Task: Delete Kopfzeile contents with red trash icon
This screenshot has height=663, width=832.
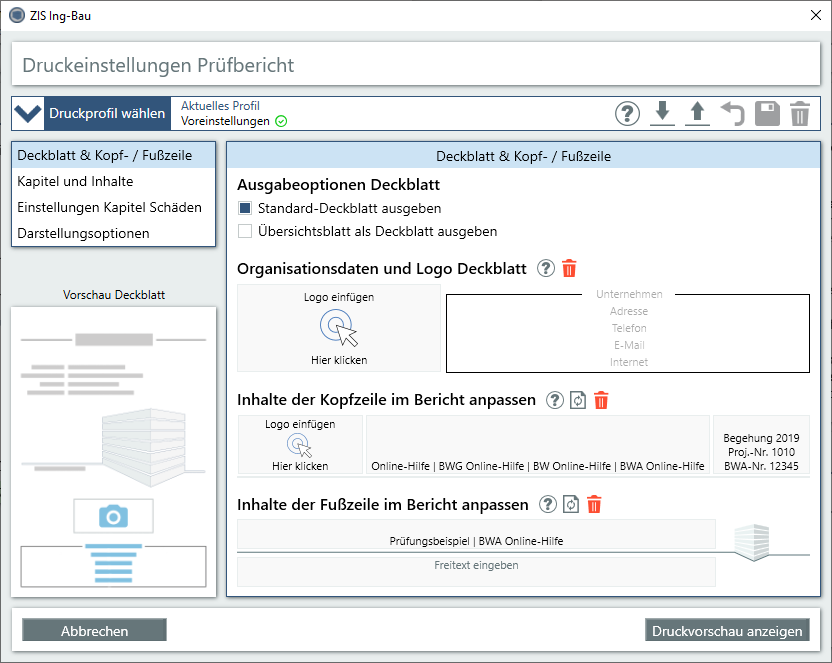Action: pos(601,400)
